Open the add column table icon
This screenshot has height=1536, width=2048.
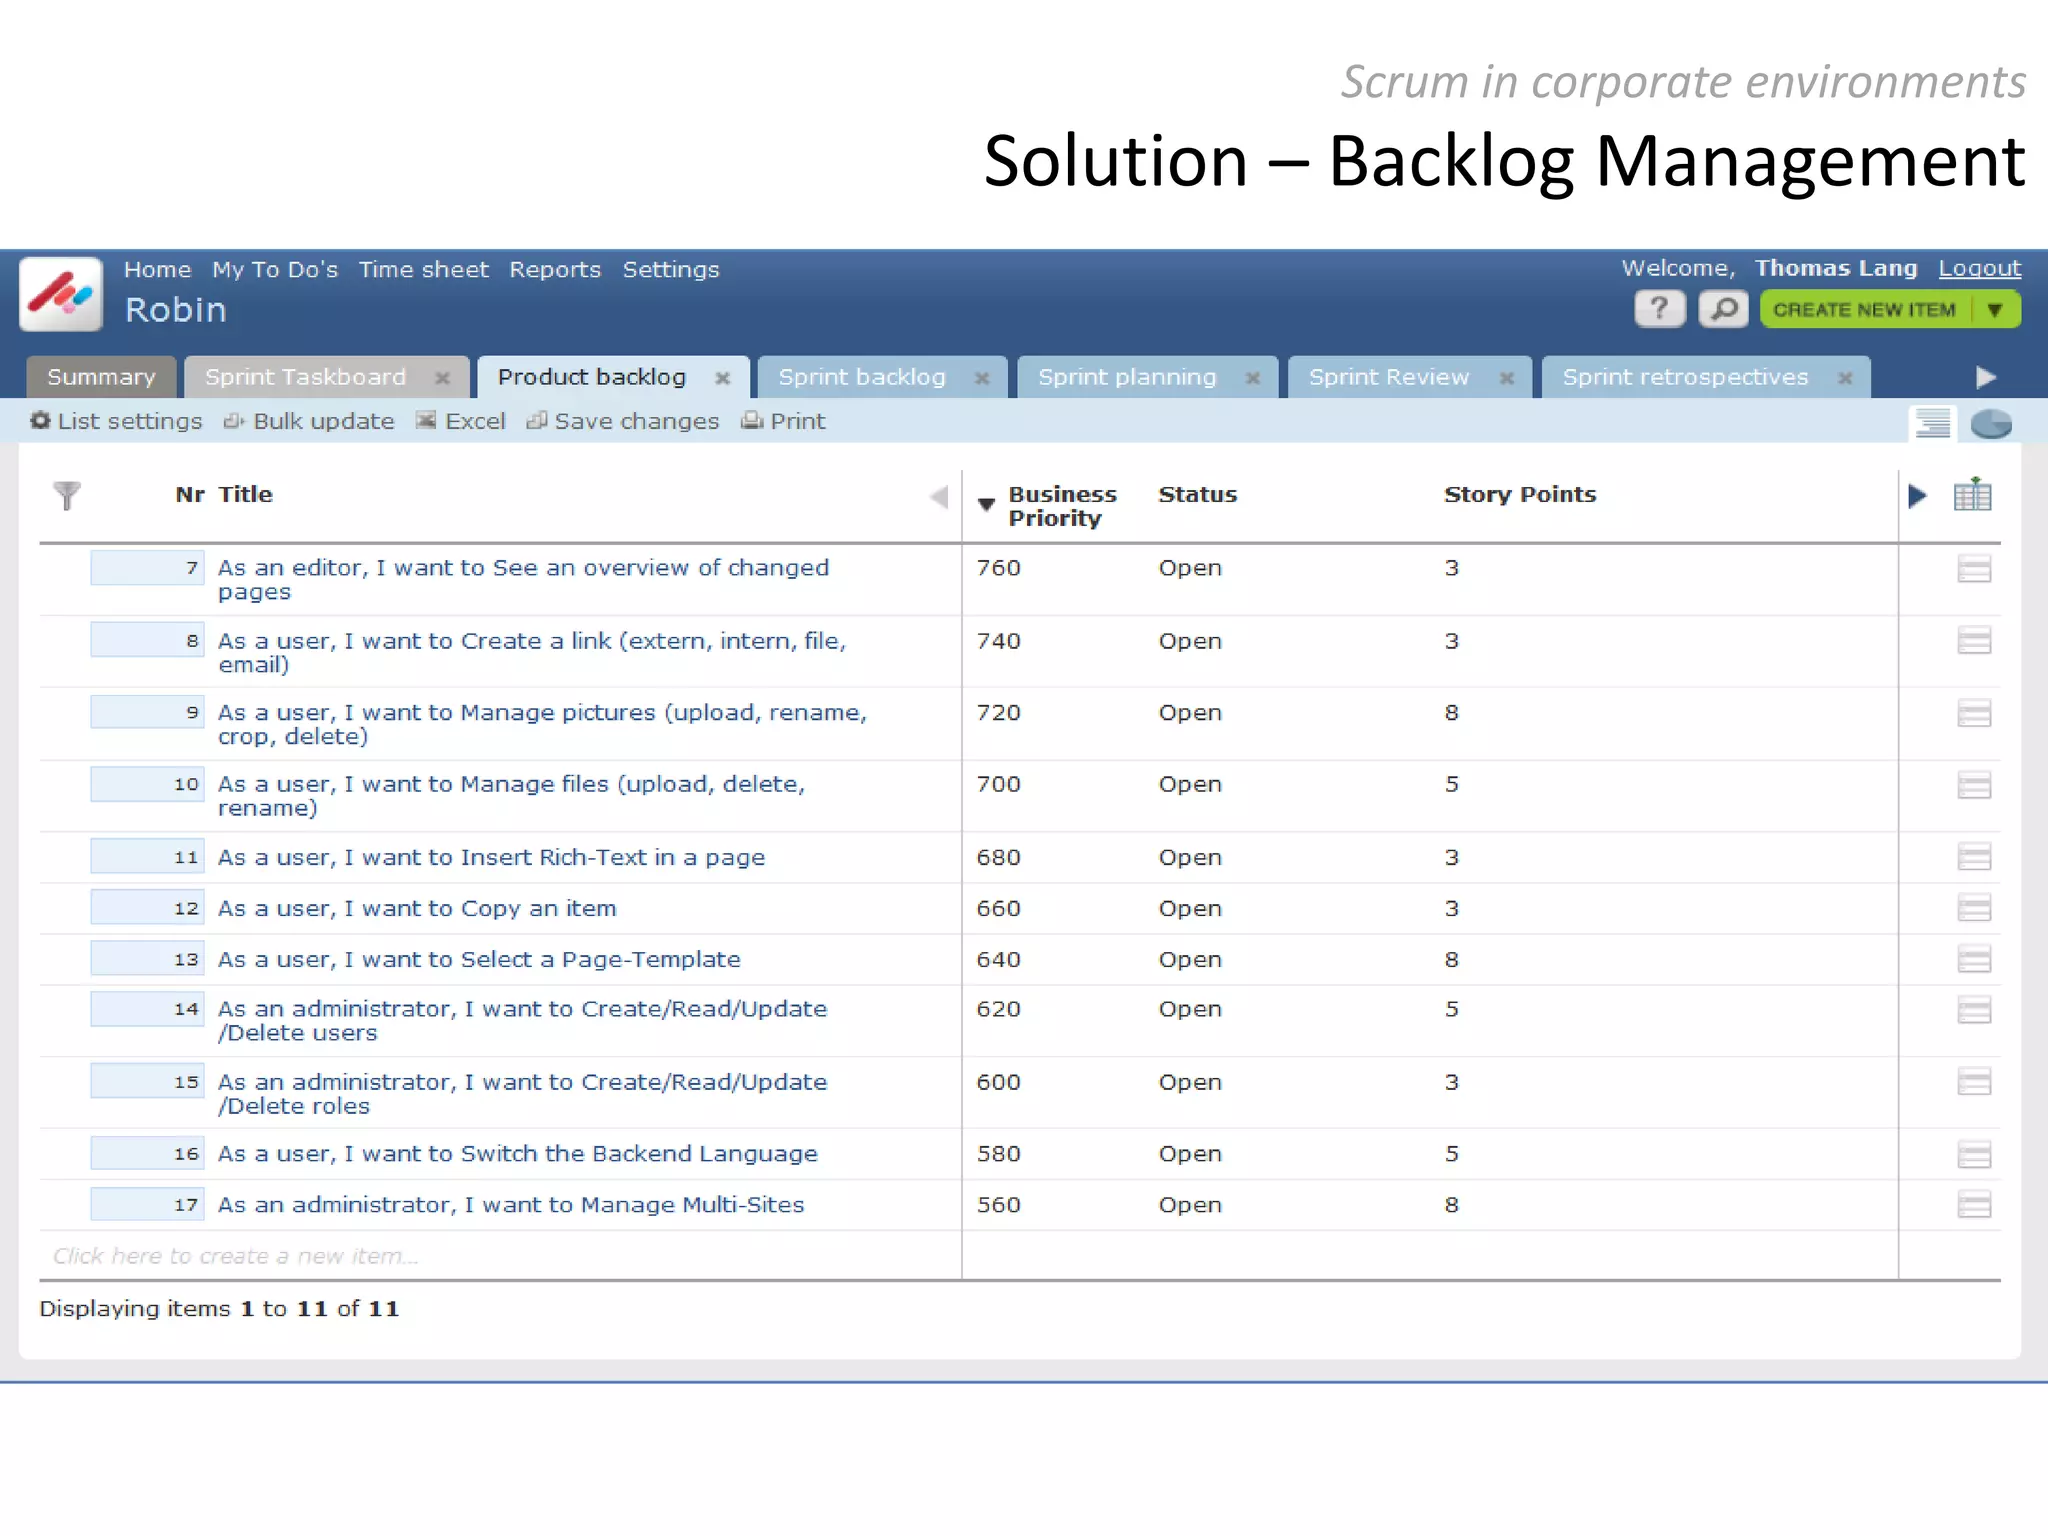coord(1972,495)
